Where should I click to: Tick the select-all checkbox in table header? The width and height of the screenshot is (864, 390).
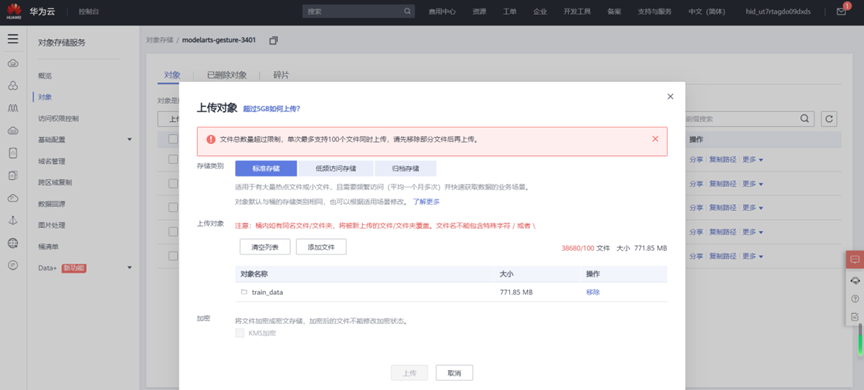(x=173, y=139)
